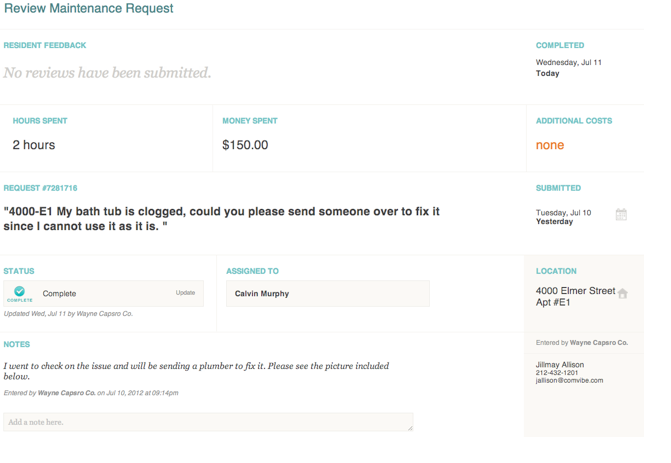Click the Resident Feedback section heading
This screenshot has height=463, width=671.
pyautogui.click(x=45, y=45)
